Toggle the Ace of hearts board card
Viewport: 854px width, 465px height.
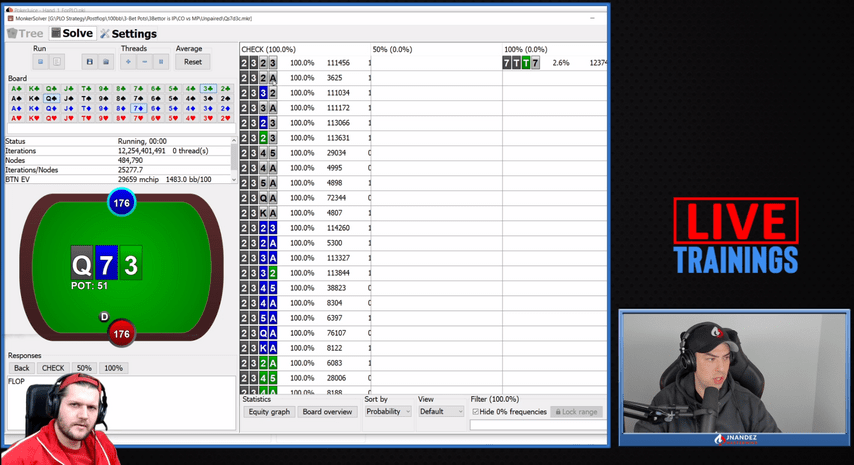click(x=16, y=118)
